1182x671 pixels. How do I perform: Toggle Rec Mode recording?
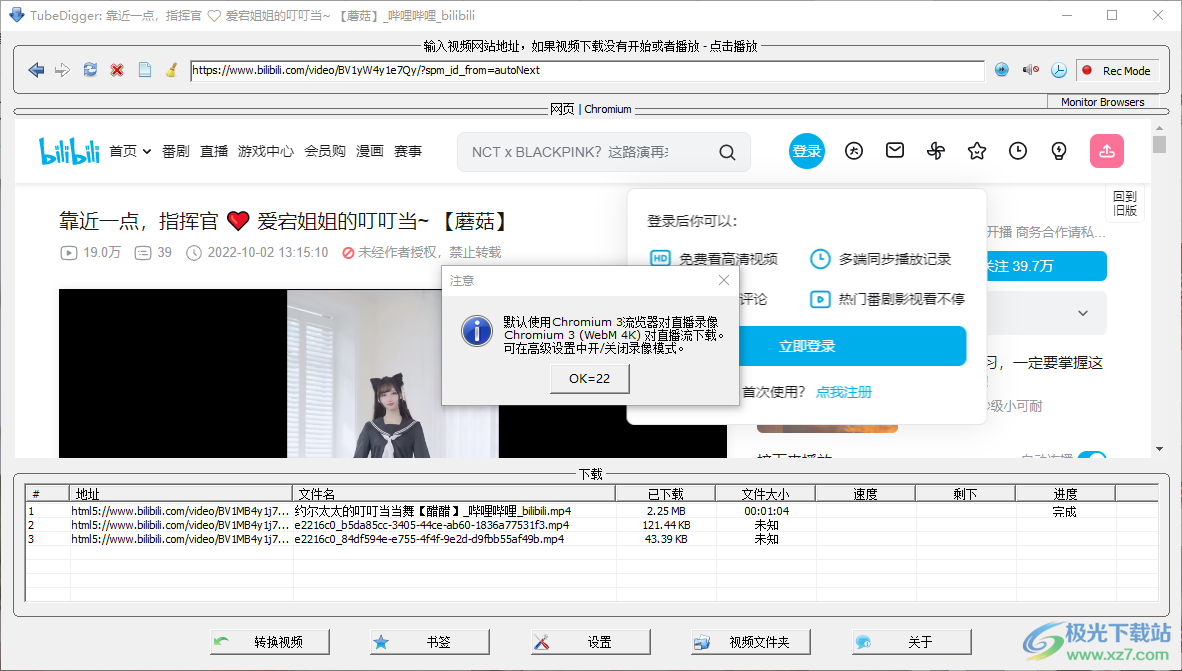point(1117,70)
